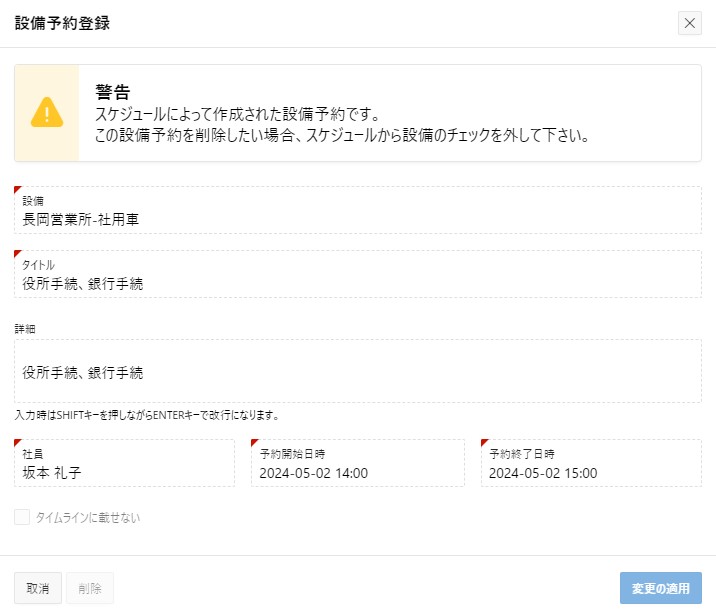Image resolution: width=716 pixels, height=616 pixels.
Task: Click the 詳細 label
Action: (25, 329)
